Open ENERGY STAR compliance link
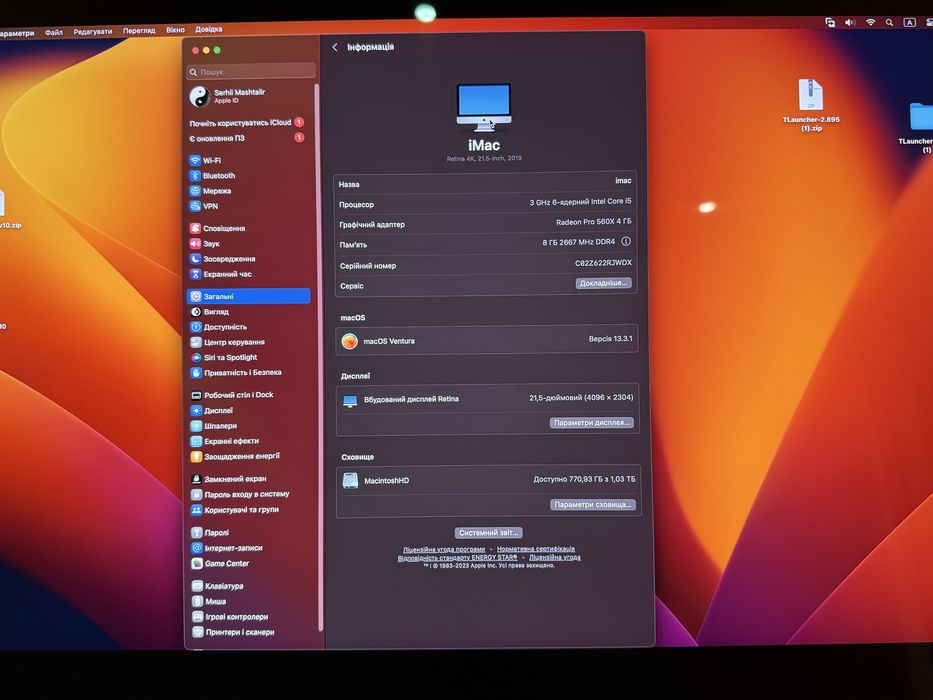Viewport: 933px width, 700px height. pos(458,558)
